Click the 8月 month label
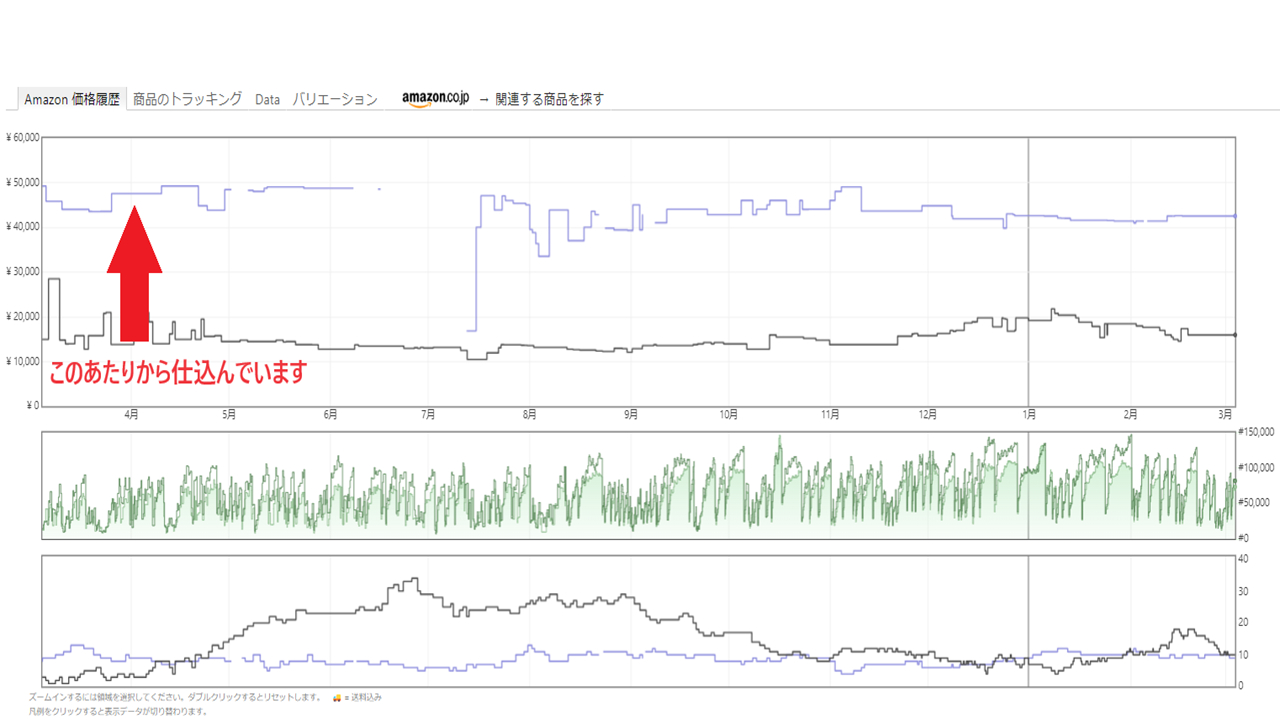Image resolution: width=1280 pixels, height=720 pixels. [530, 414]
